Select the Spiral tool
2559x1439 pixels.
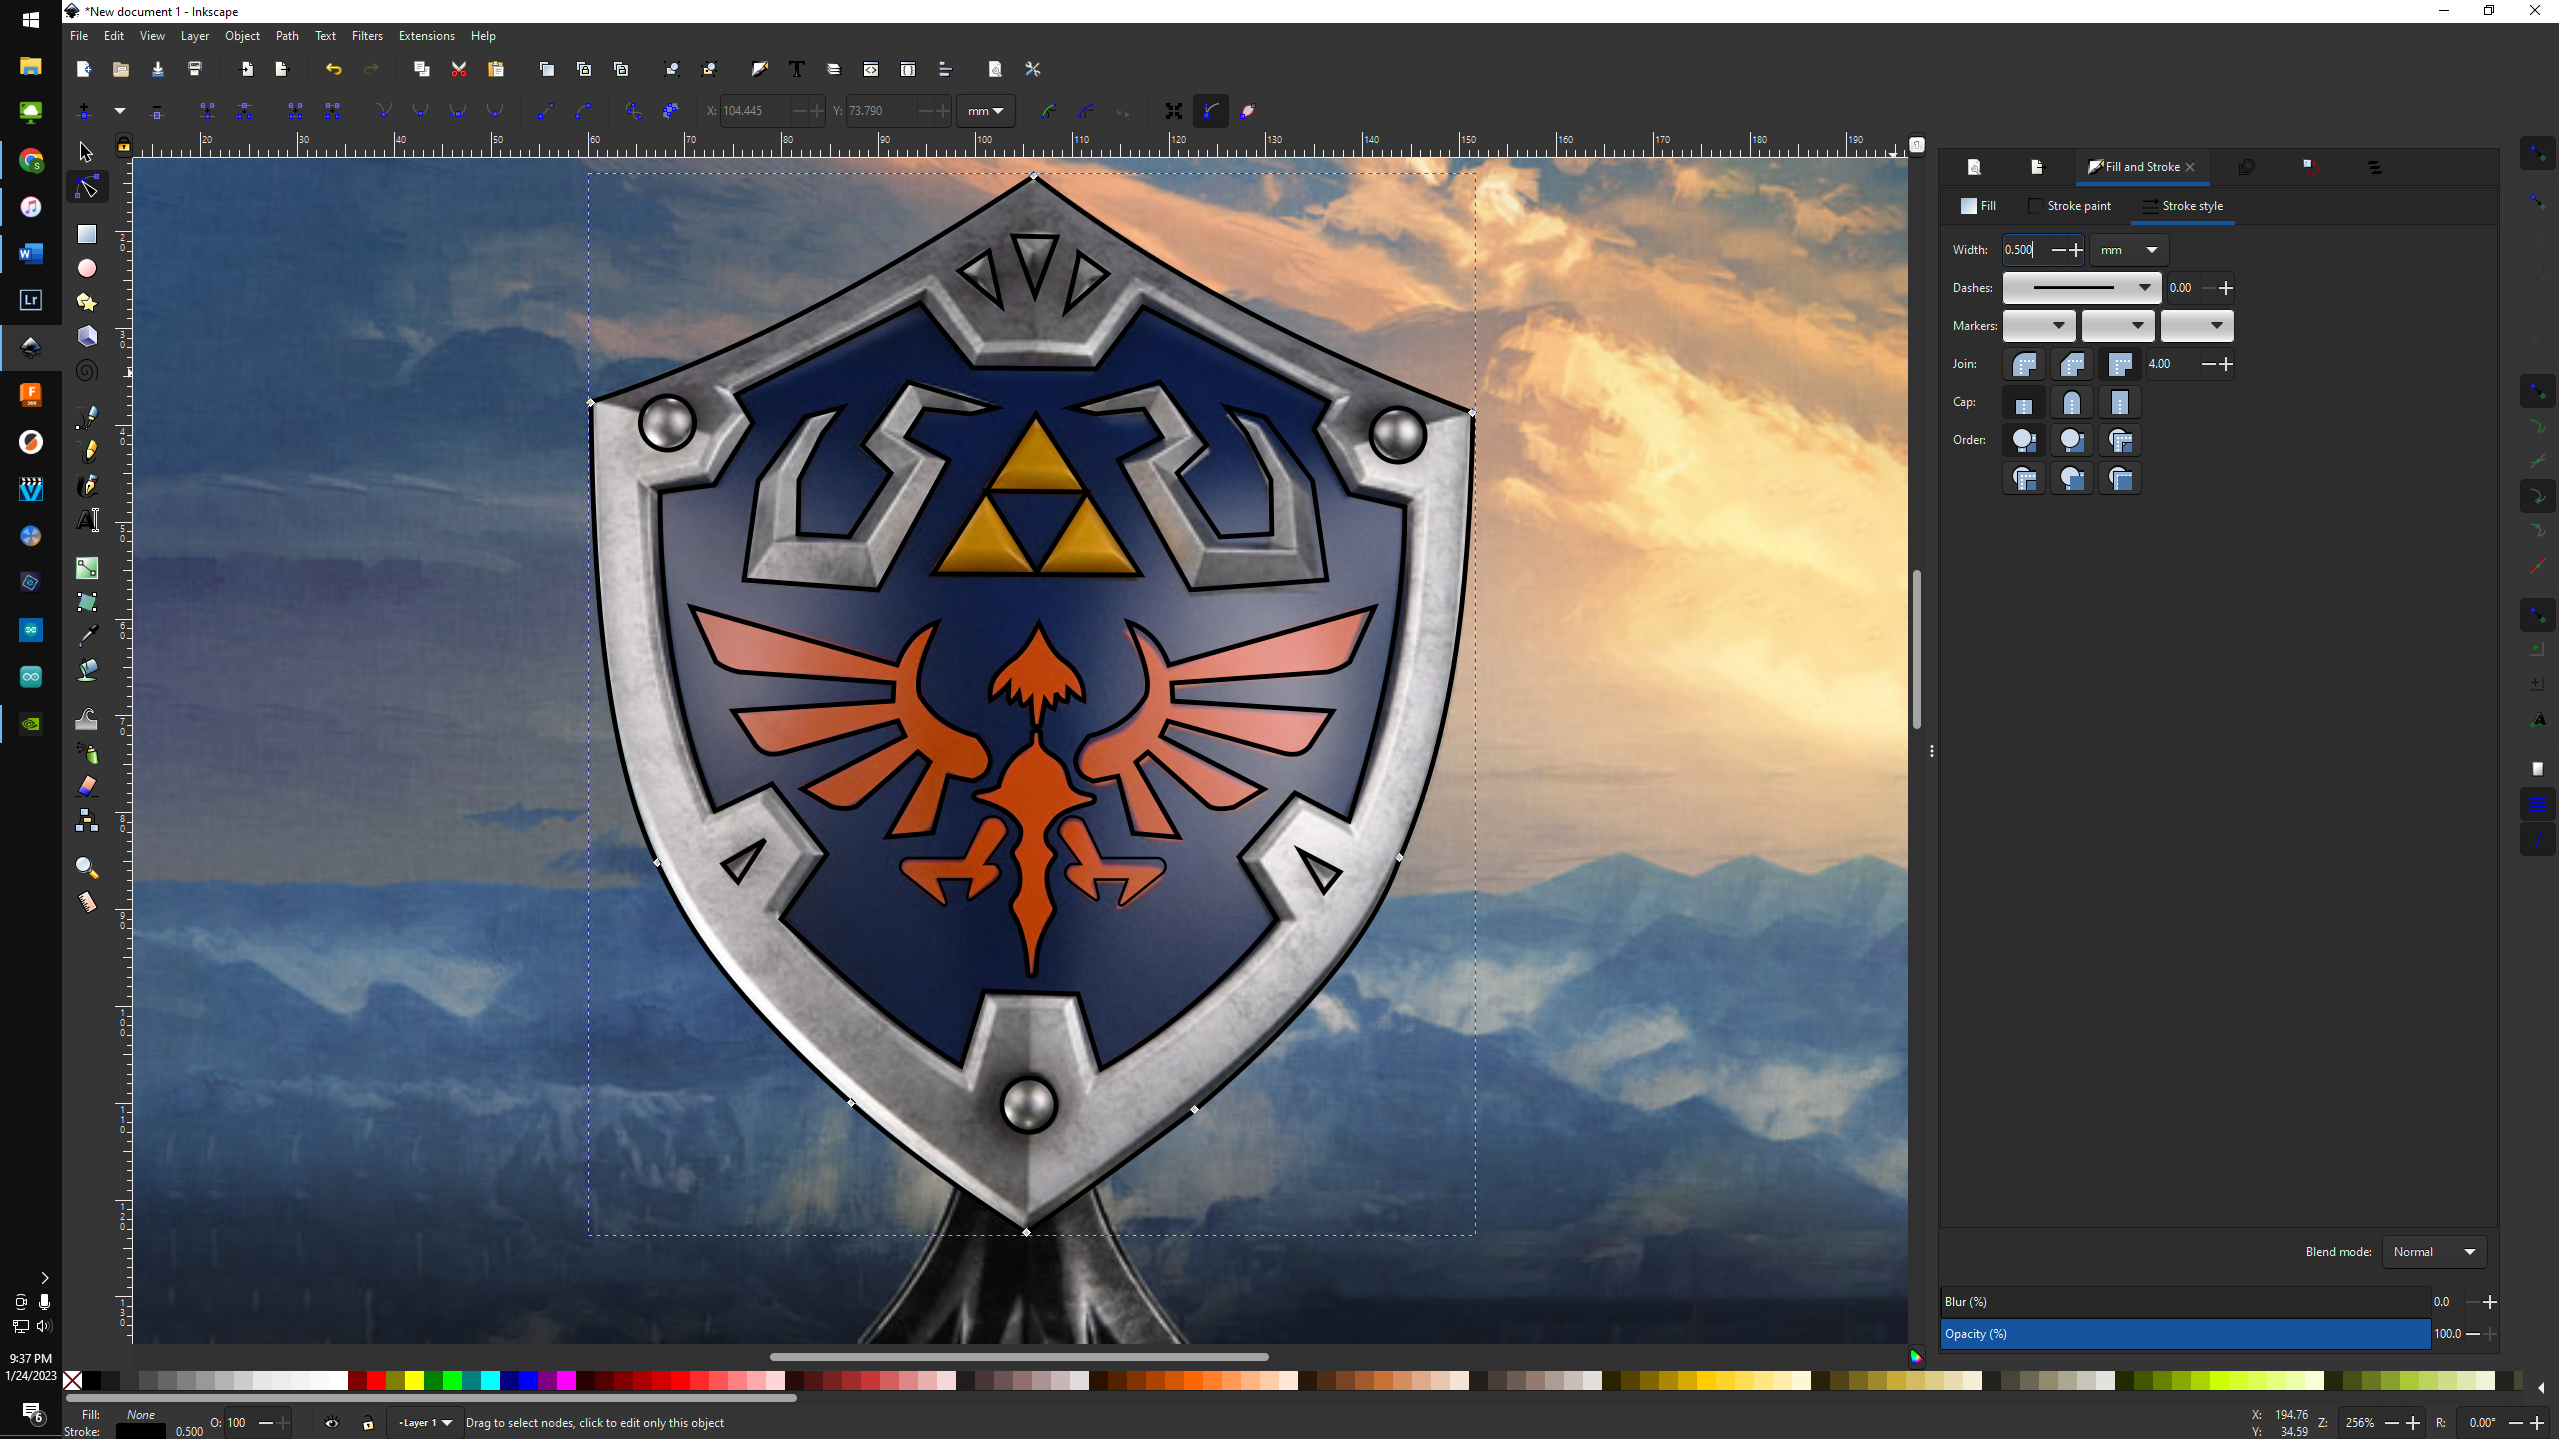coord(87,371)
